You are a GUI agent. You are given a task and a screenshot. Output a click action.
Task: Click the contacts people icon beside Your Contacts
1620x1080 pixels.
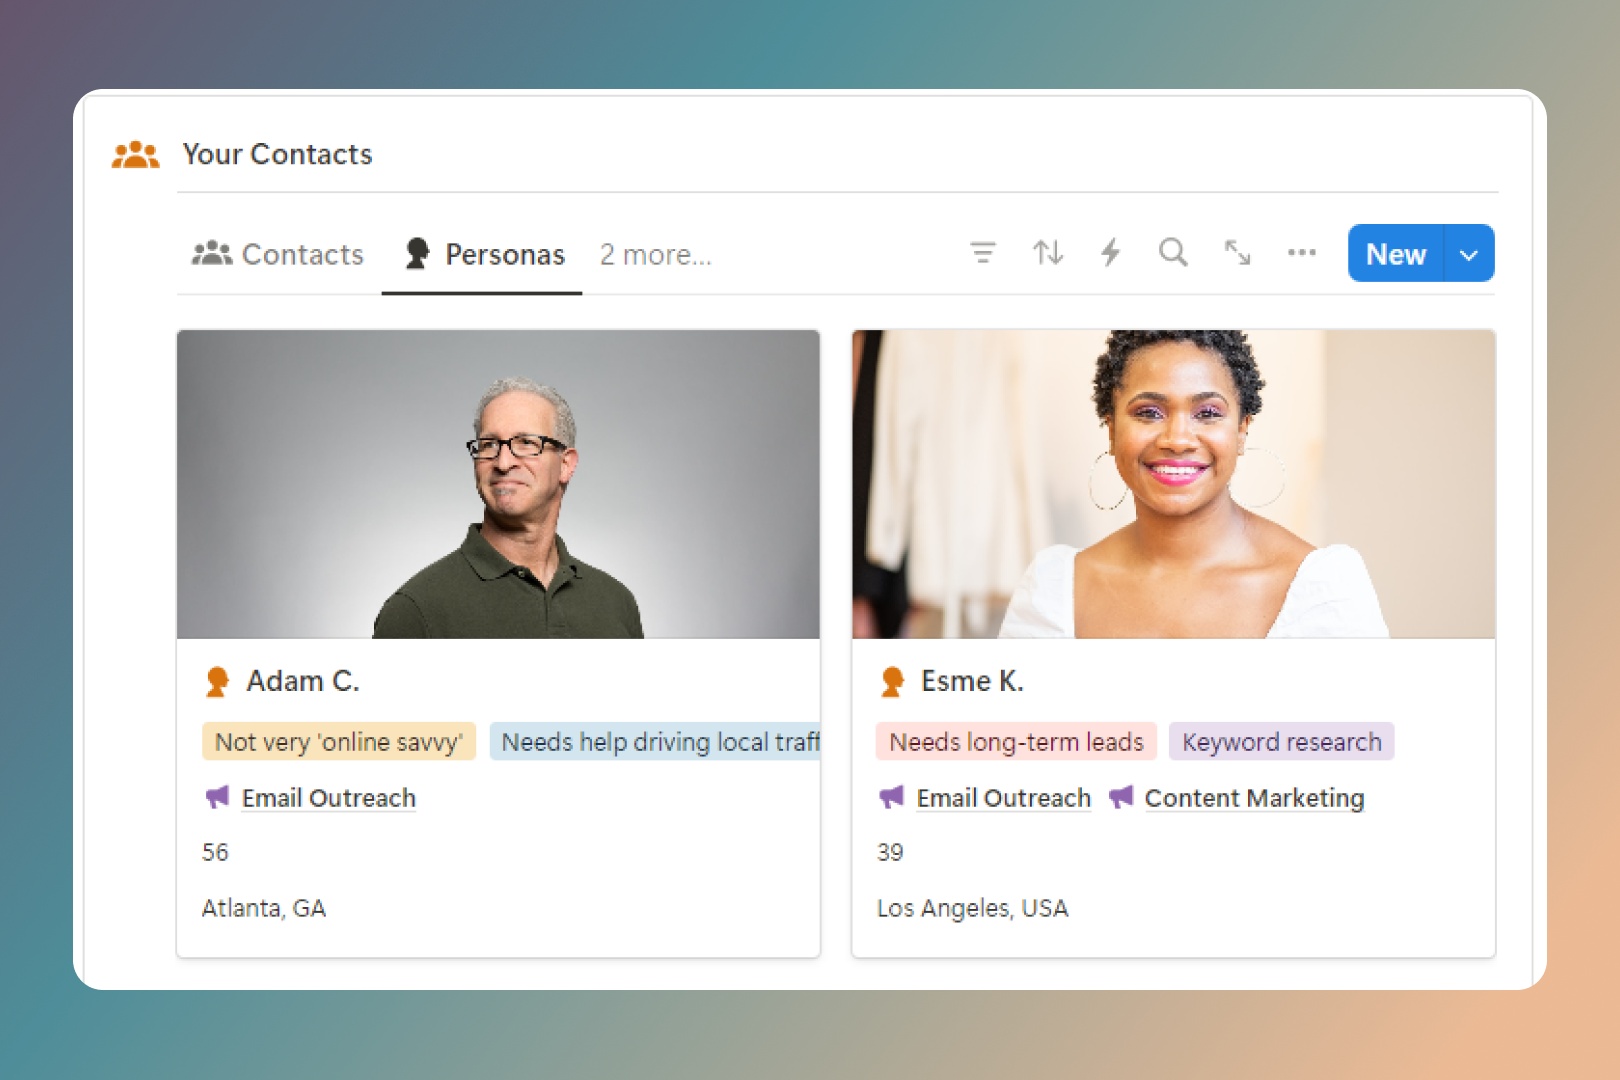tap(136, 153)
